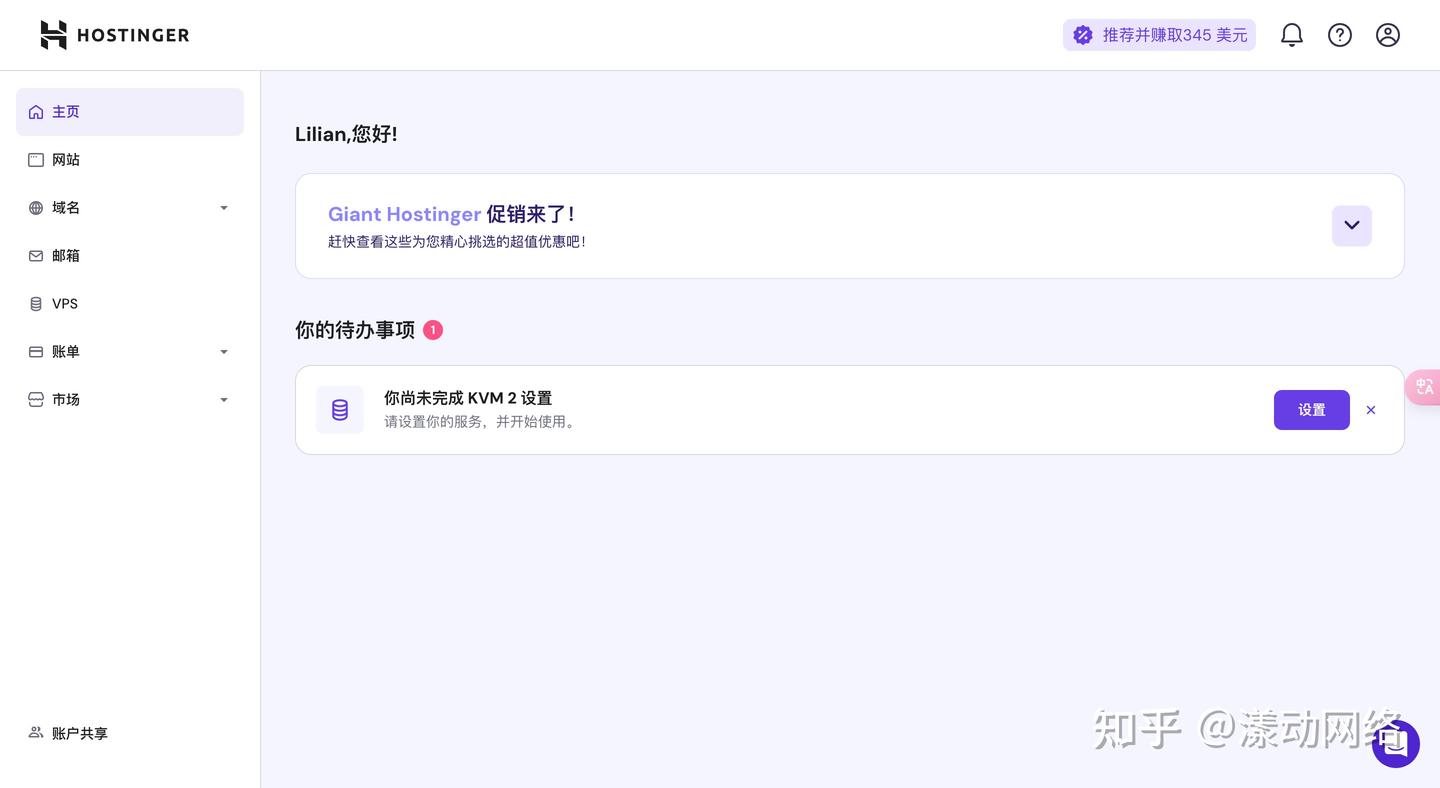Click the Lilian,您好! greeting
The width and height of the screenshot is (1440, 788).
(346, 134)
